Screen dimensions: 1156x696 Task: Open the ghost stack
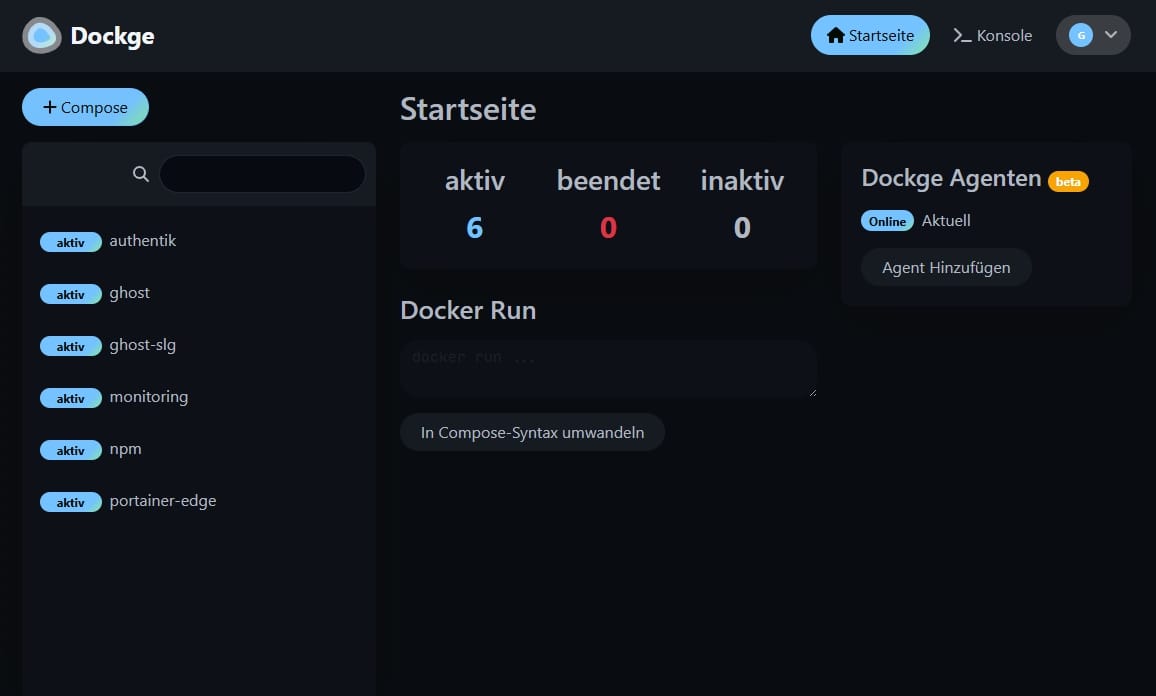coord(130,293)
